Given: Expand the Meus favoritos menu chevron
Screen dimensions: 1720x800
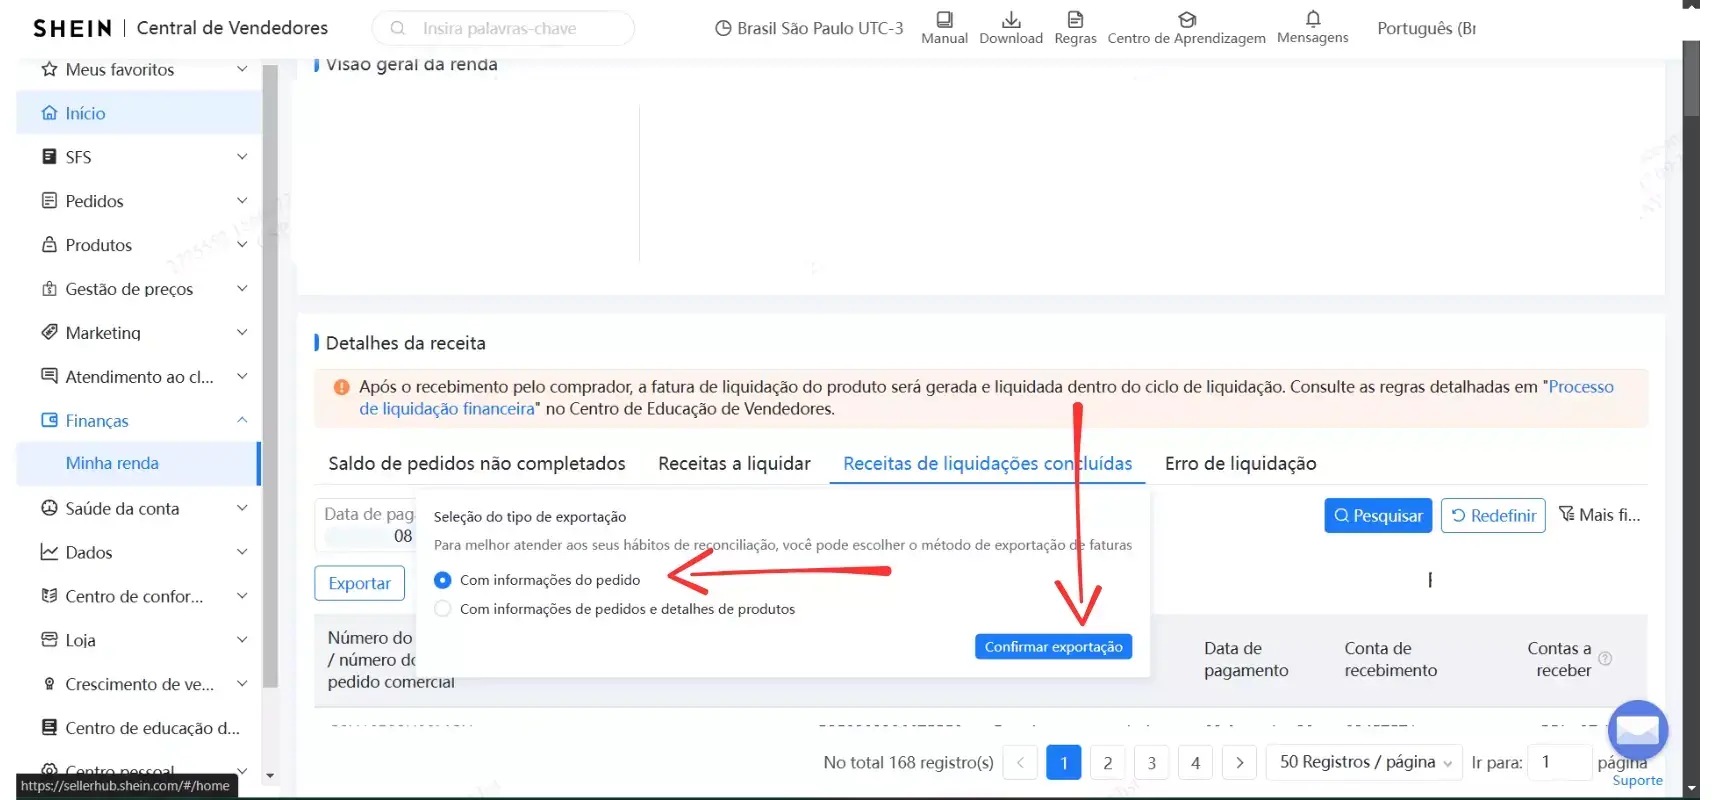Looking at the screenshot, I should (242, 69).
